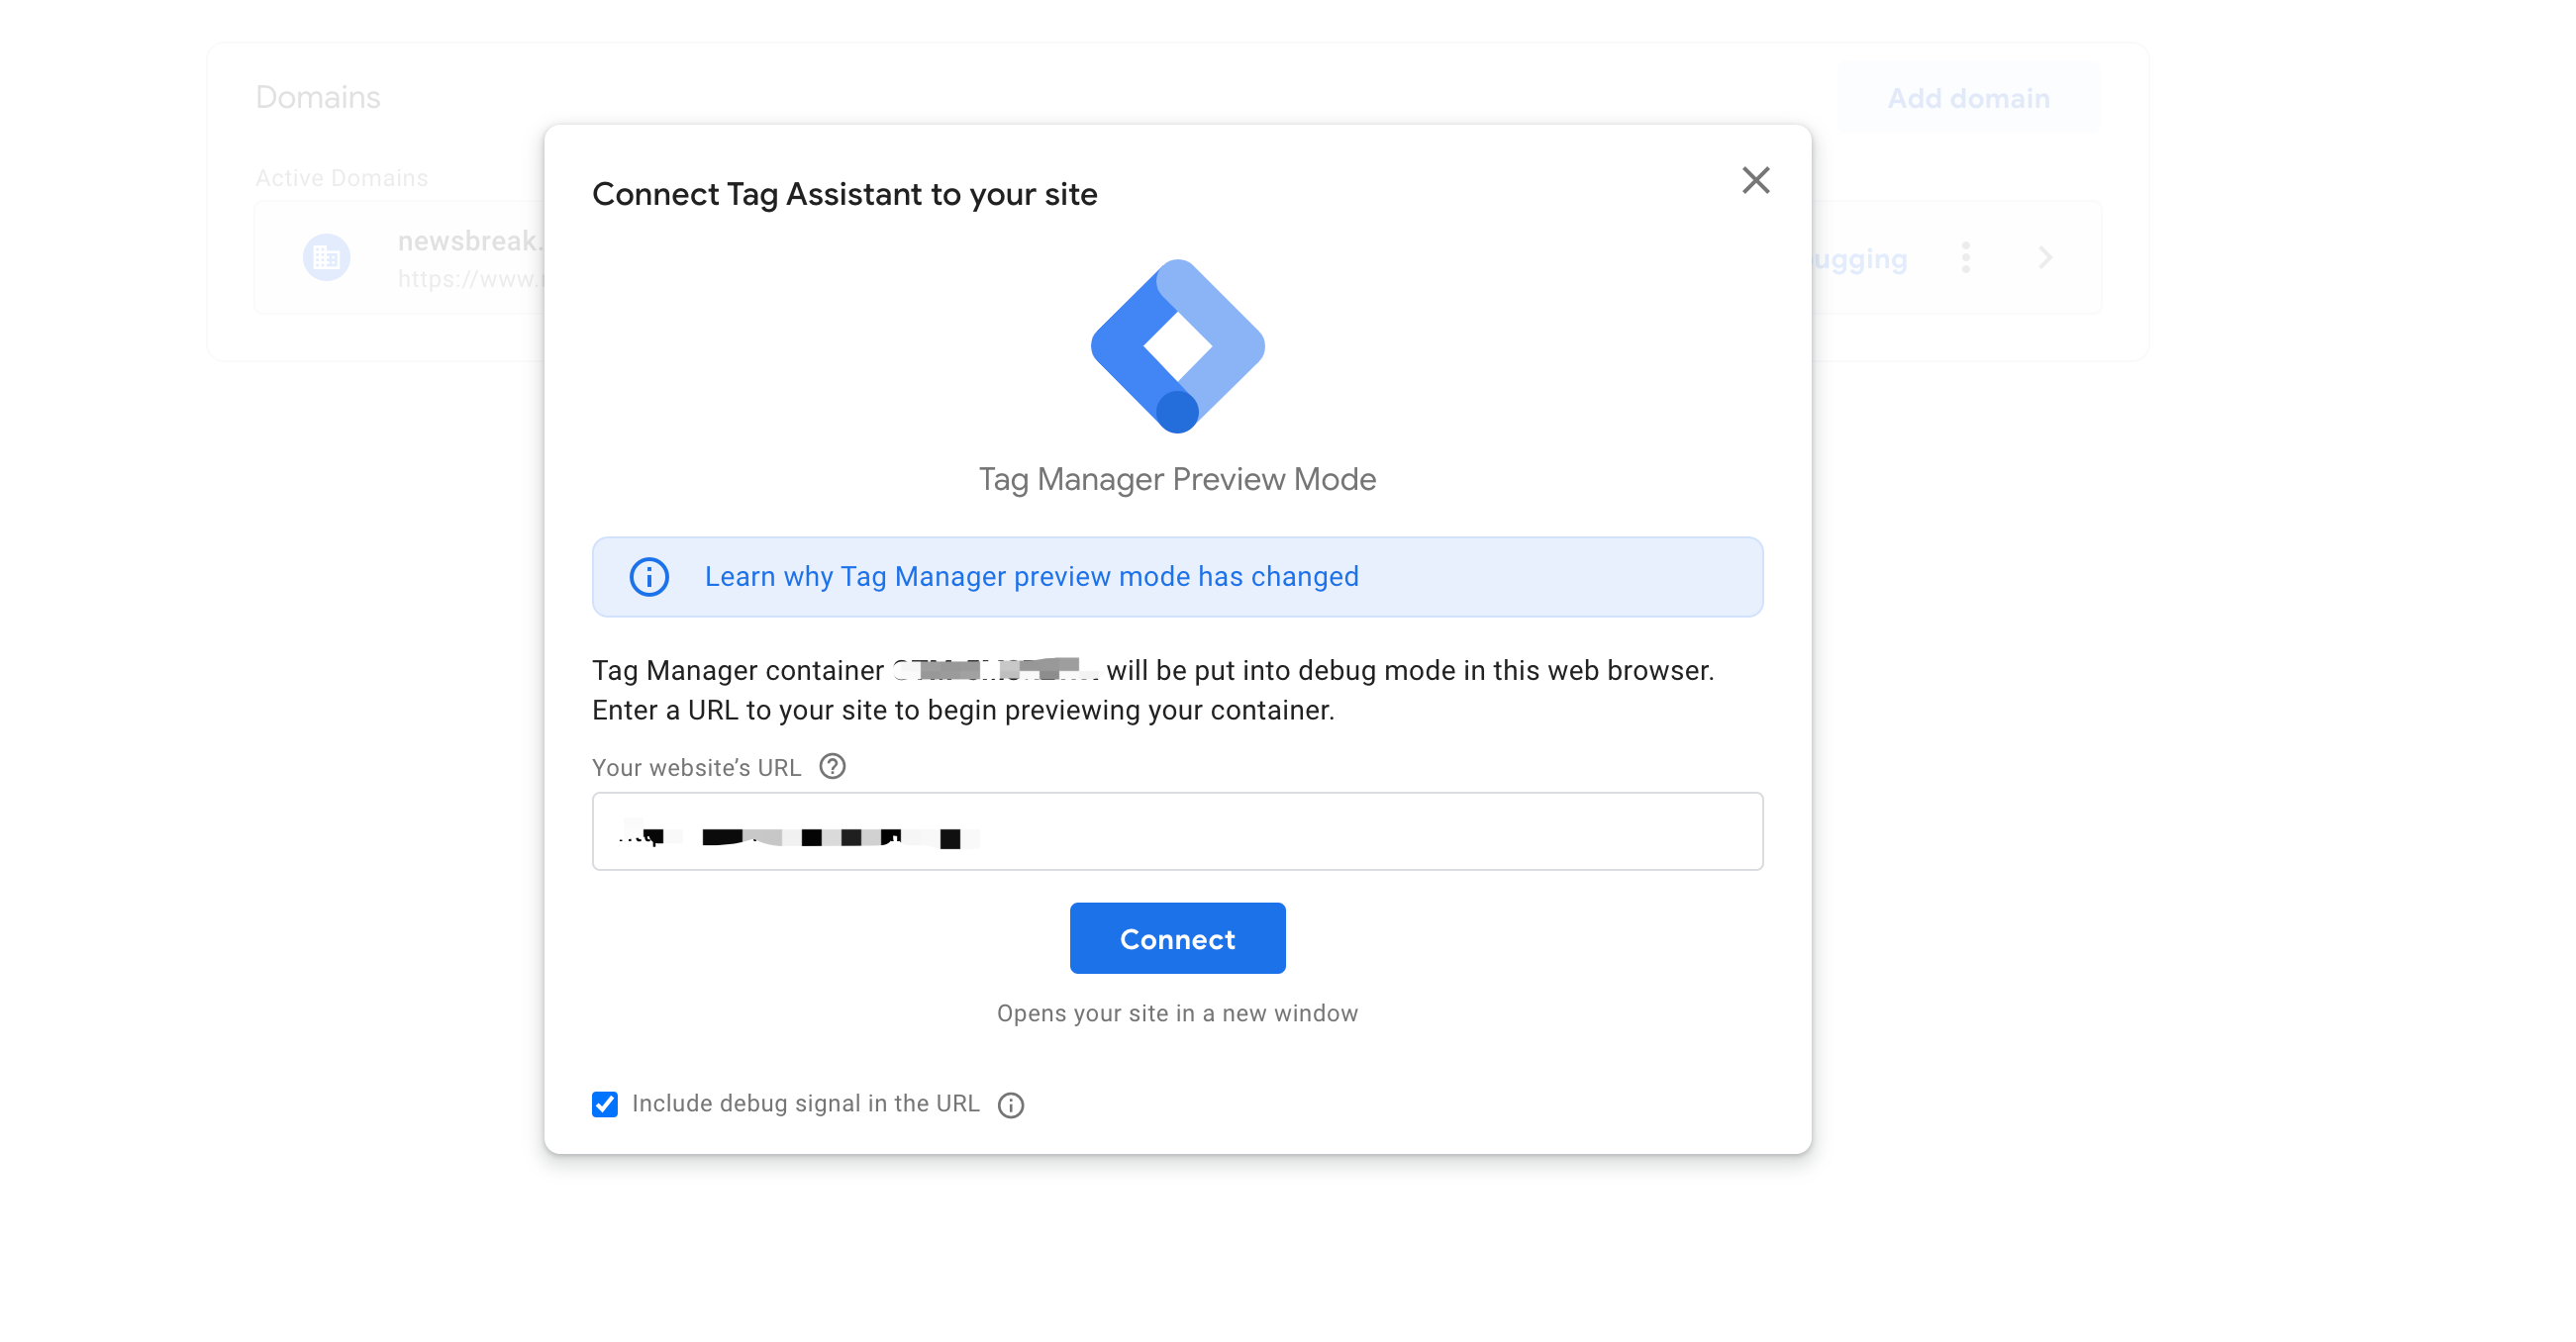Click the Add domain button
The height and width of the screenshot is (1342, 2576).
tap(1967, 98)
